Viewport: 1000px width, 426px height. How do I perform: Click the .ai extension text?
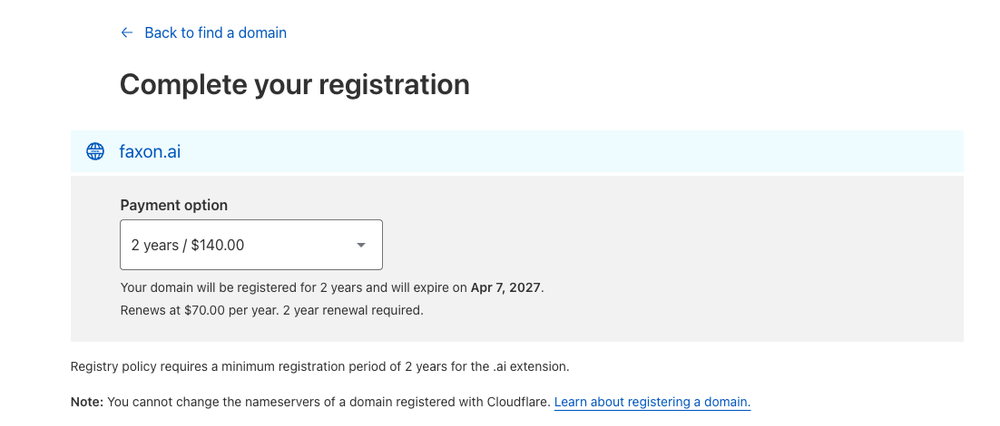coord(521,367)
